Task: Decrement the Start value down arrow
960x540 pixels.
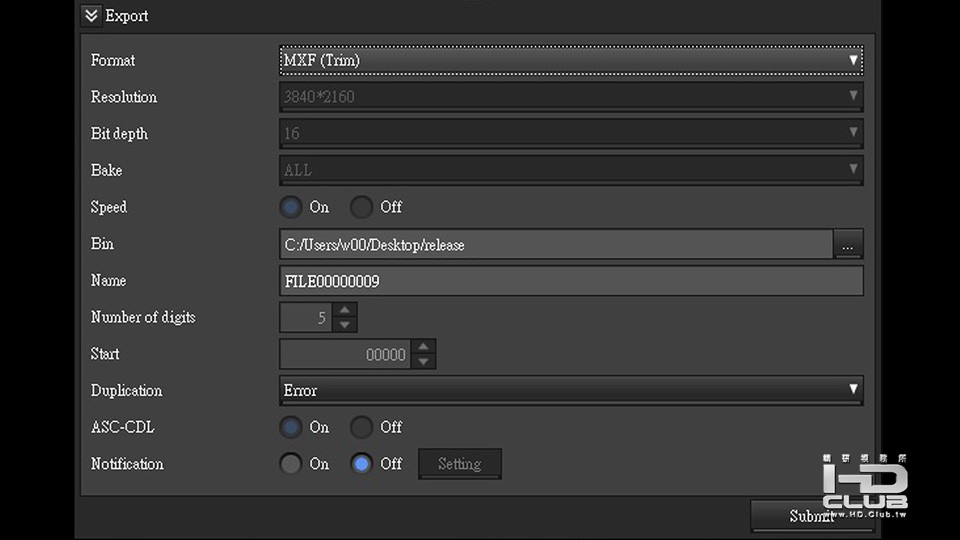Action: 423,361
